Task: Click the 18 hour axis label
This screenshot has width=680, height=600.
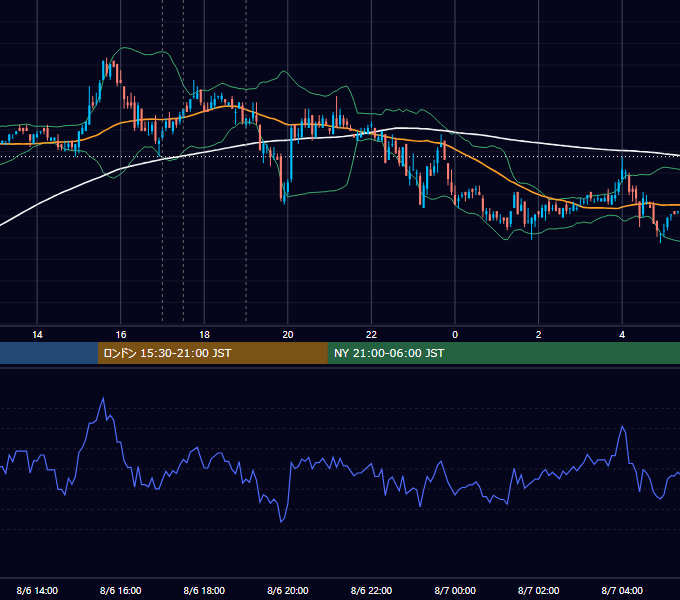Action: 204,335
